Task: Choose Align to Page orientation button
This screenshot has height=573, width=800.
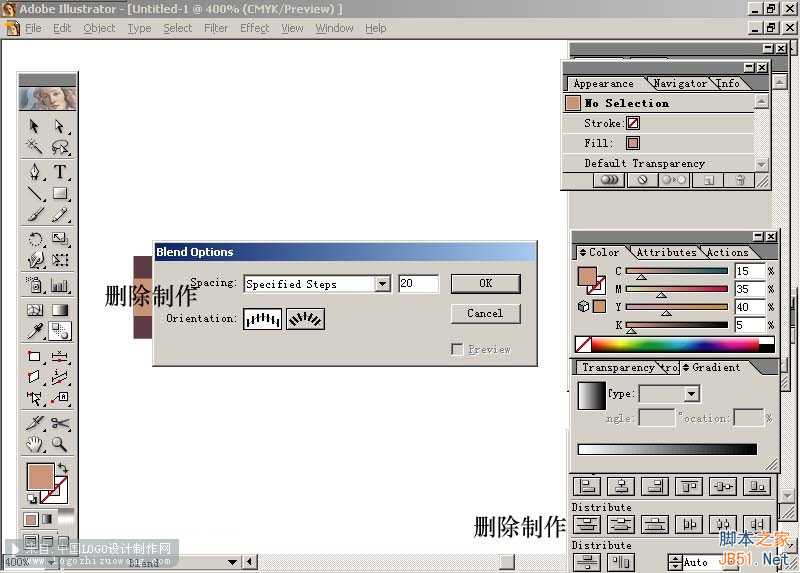Action: click(262, 319)
